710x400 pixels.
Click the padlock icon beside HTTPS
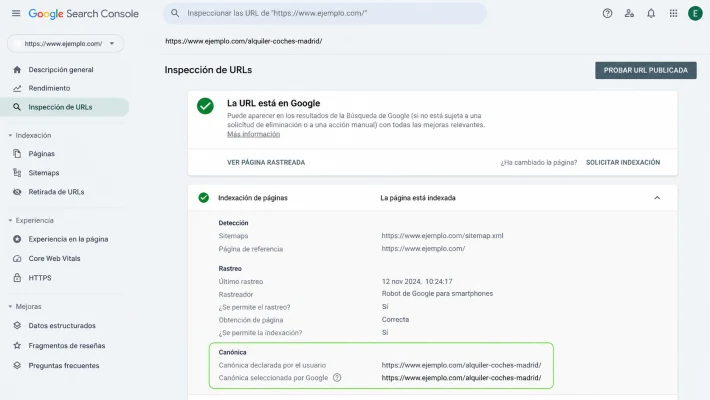[17, 278]
